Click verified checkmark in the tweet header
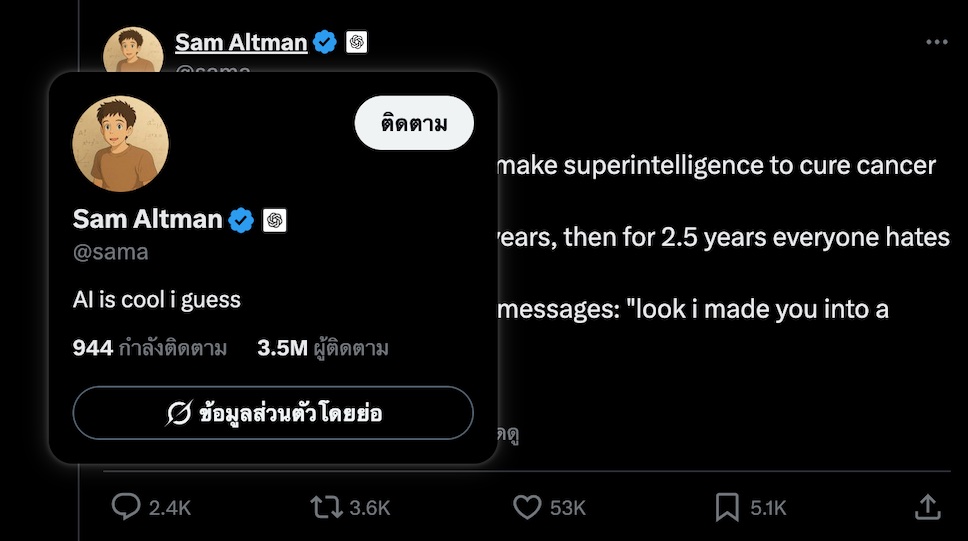Viewport: 968px width, 541px height. [x=324, y=42]
